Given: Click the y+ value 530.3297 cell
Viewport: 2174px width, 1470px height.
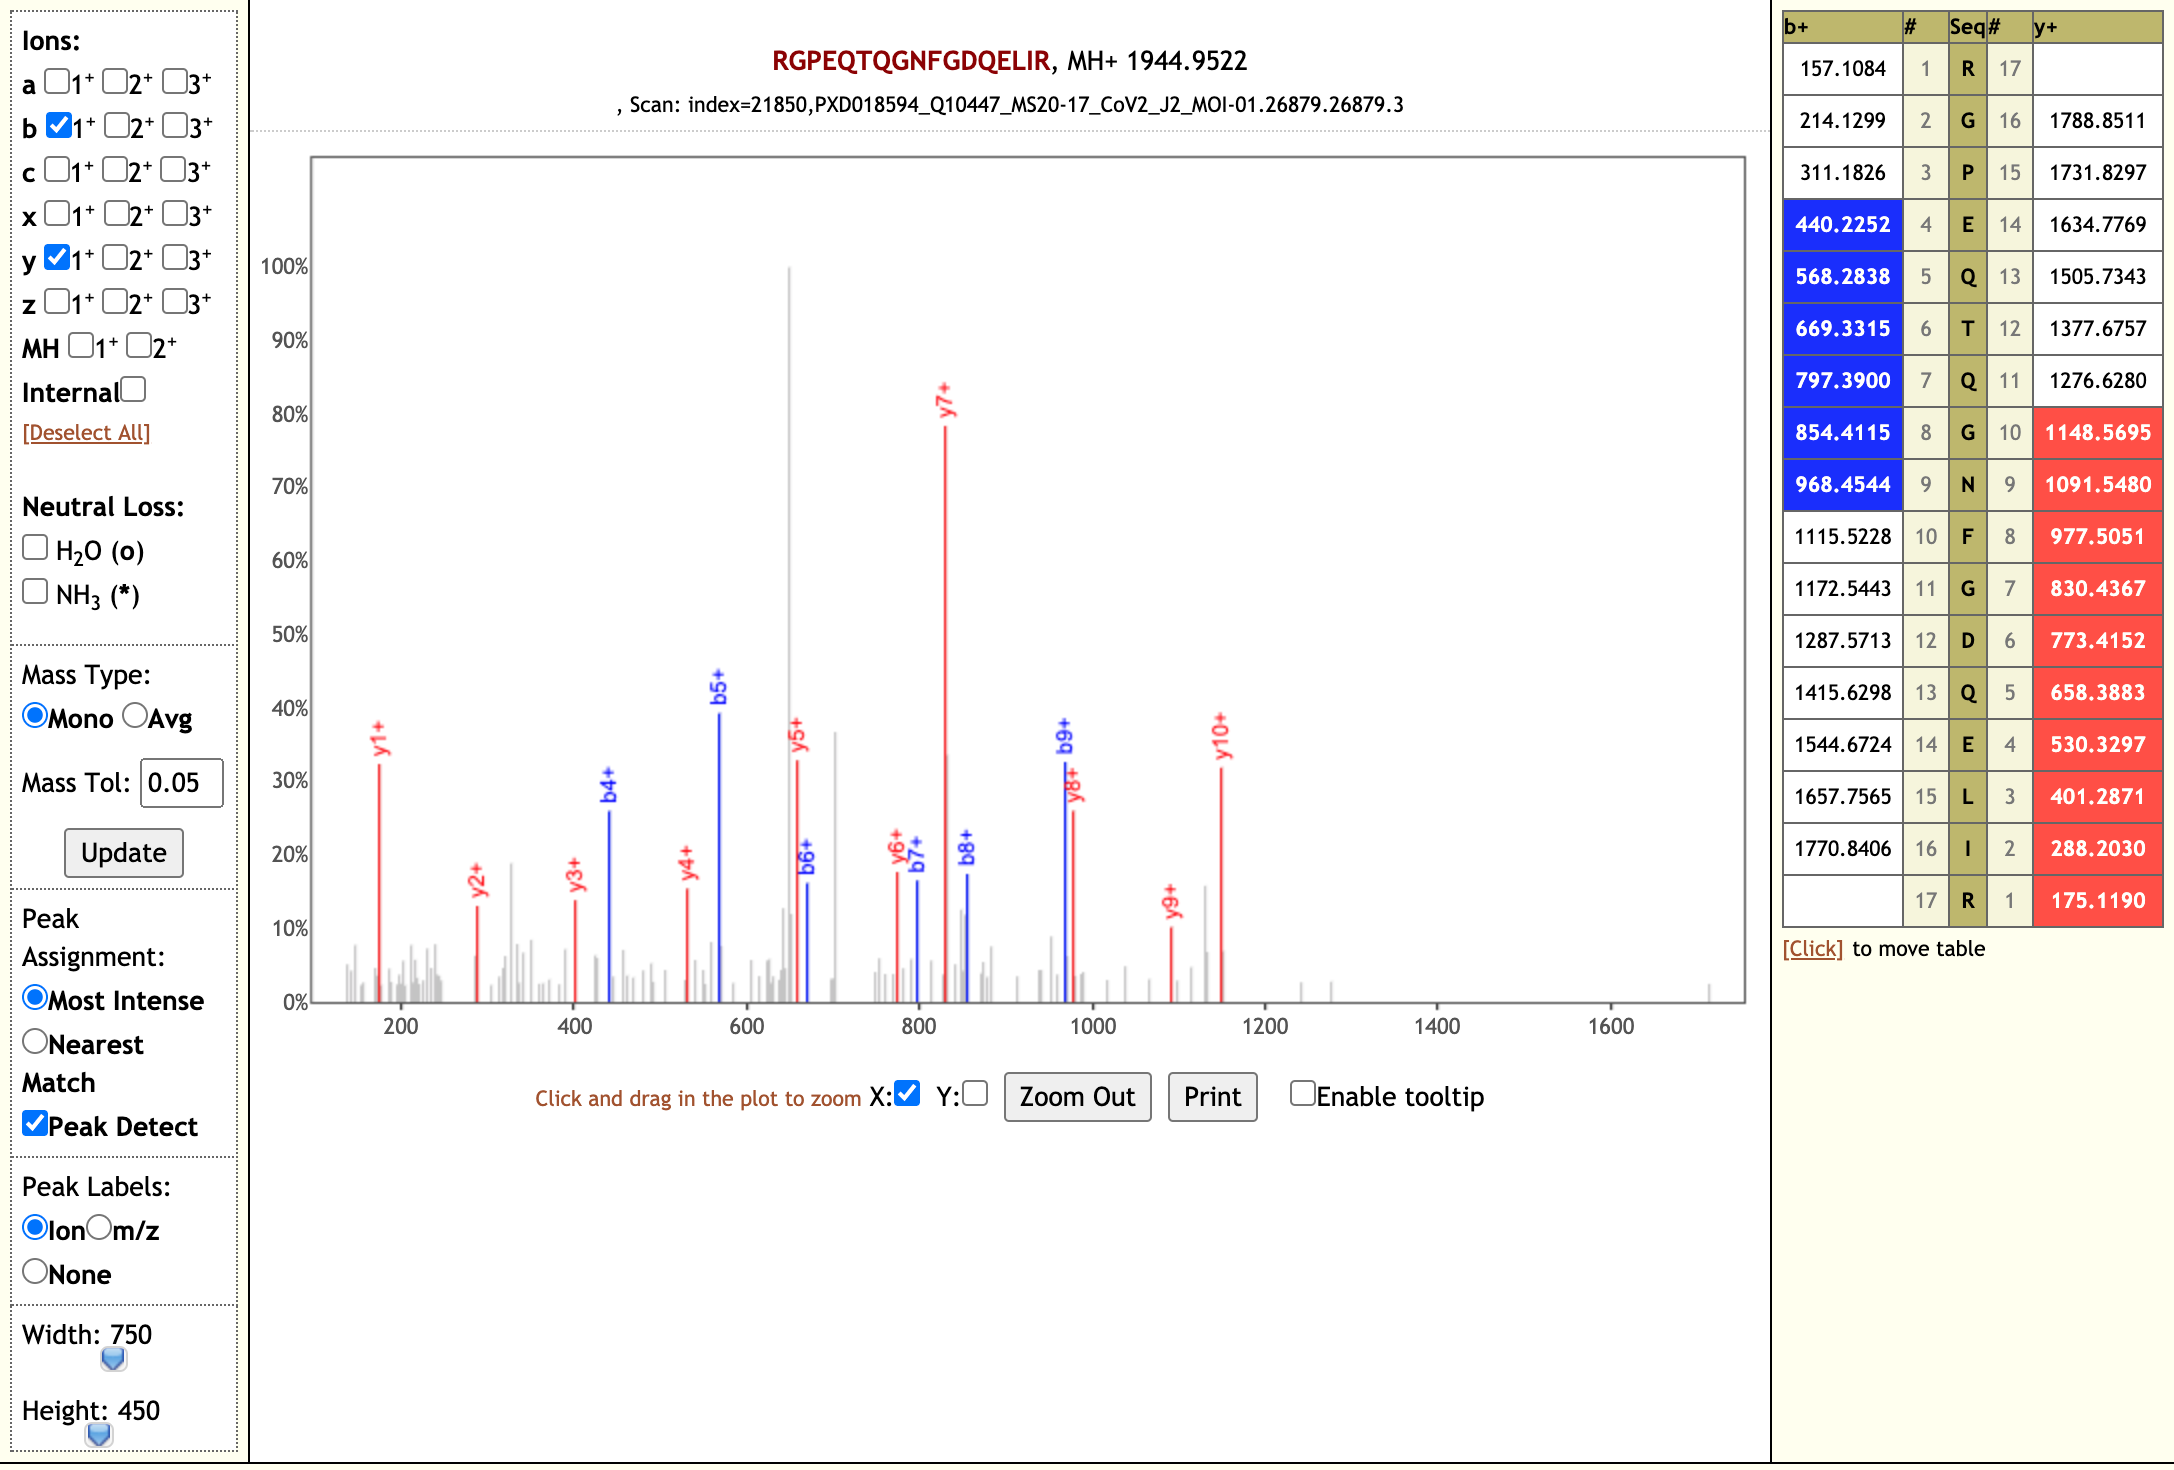Looking at the screenshot, I should click(2097, 745).
